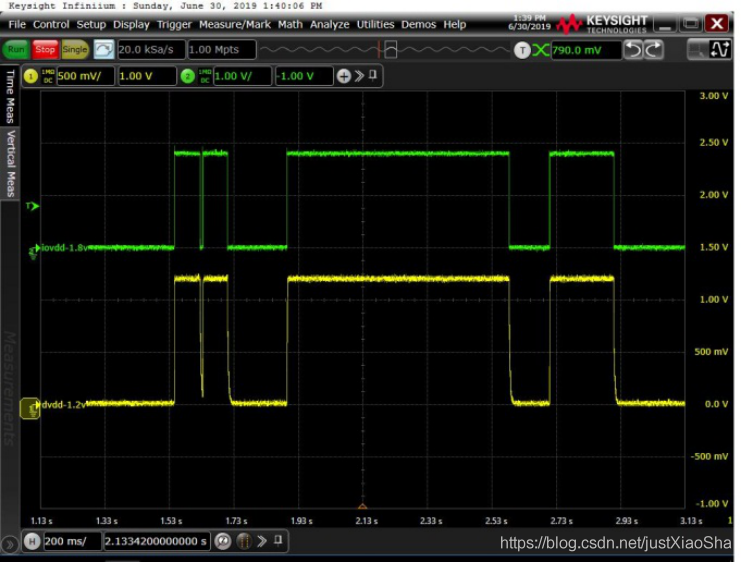Click the channel toolbar pin icon
The height and width of the screenshot is (562, 742).
(x=373, y=75)
